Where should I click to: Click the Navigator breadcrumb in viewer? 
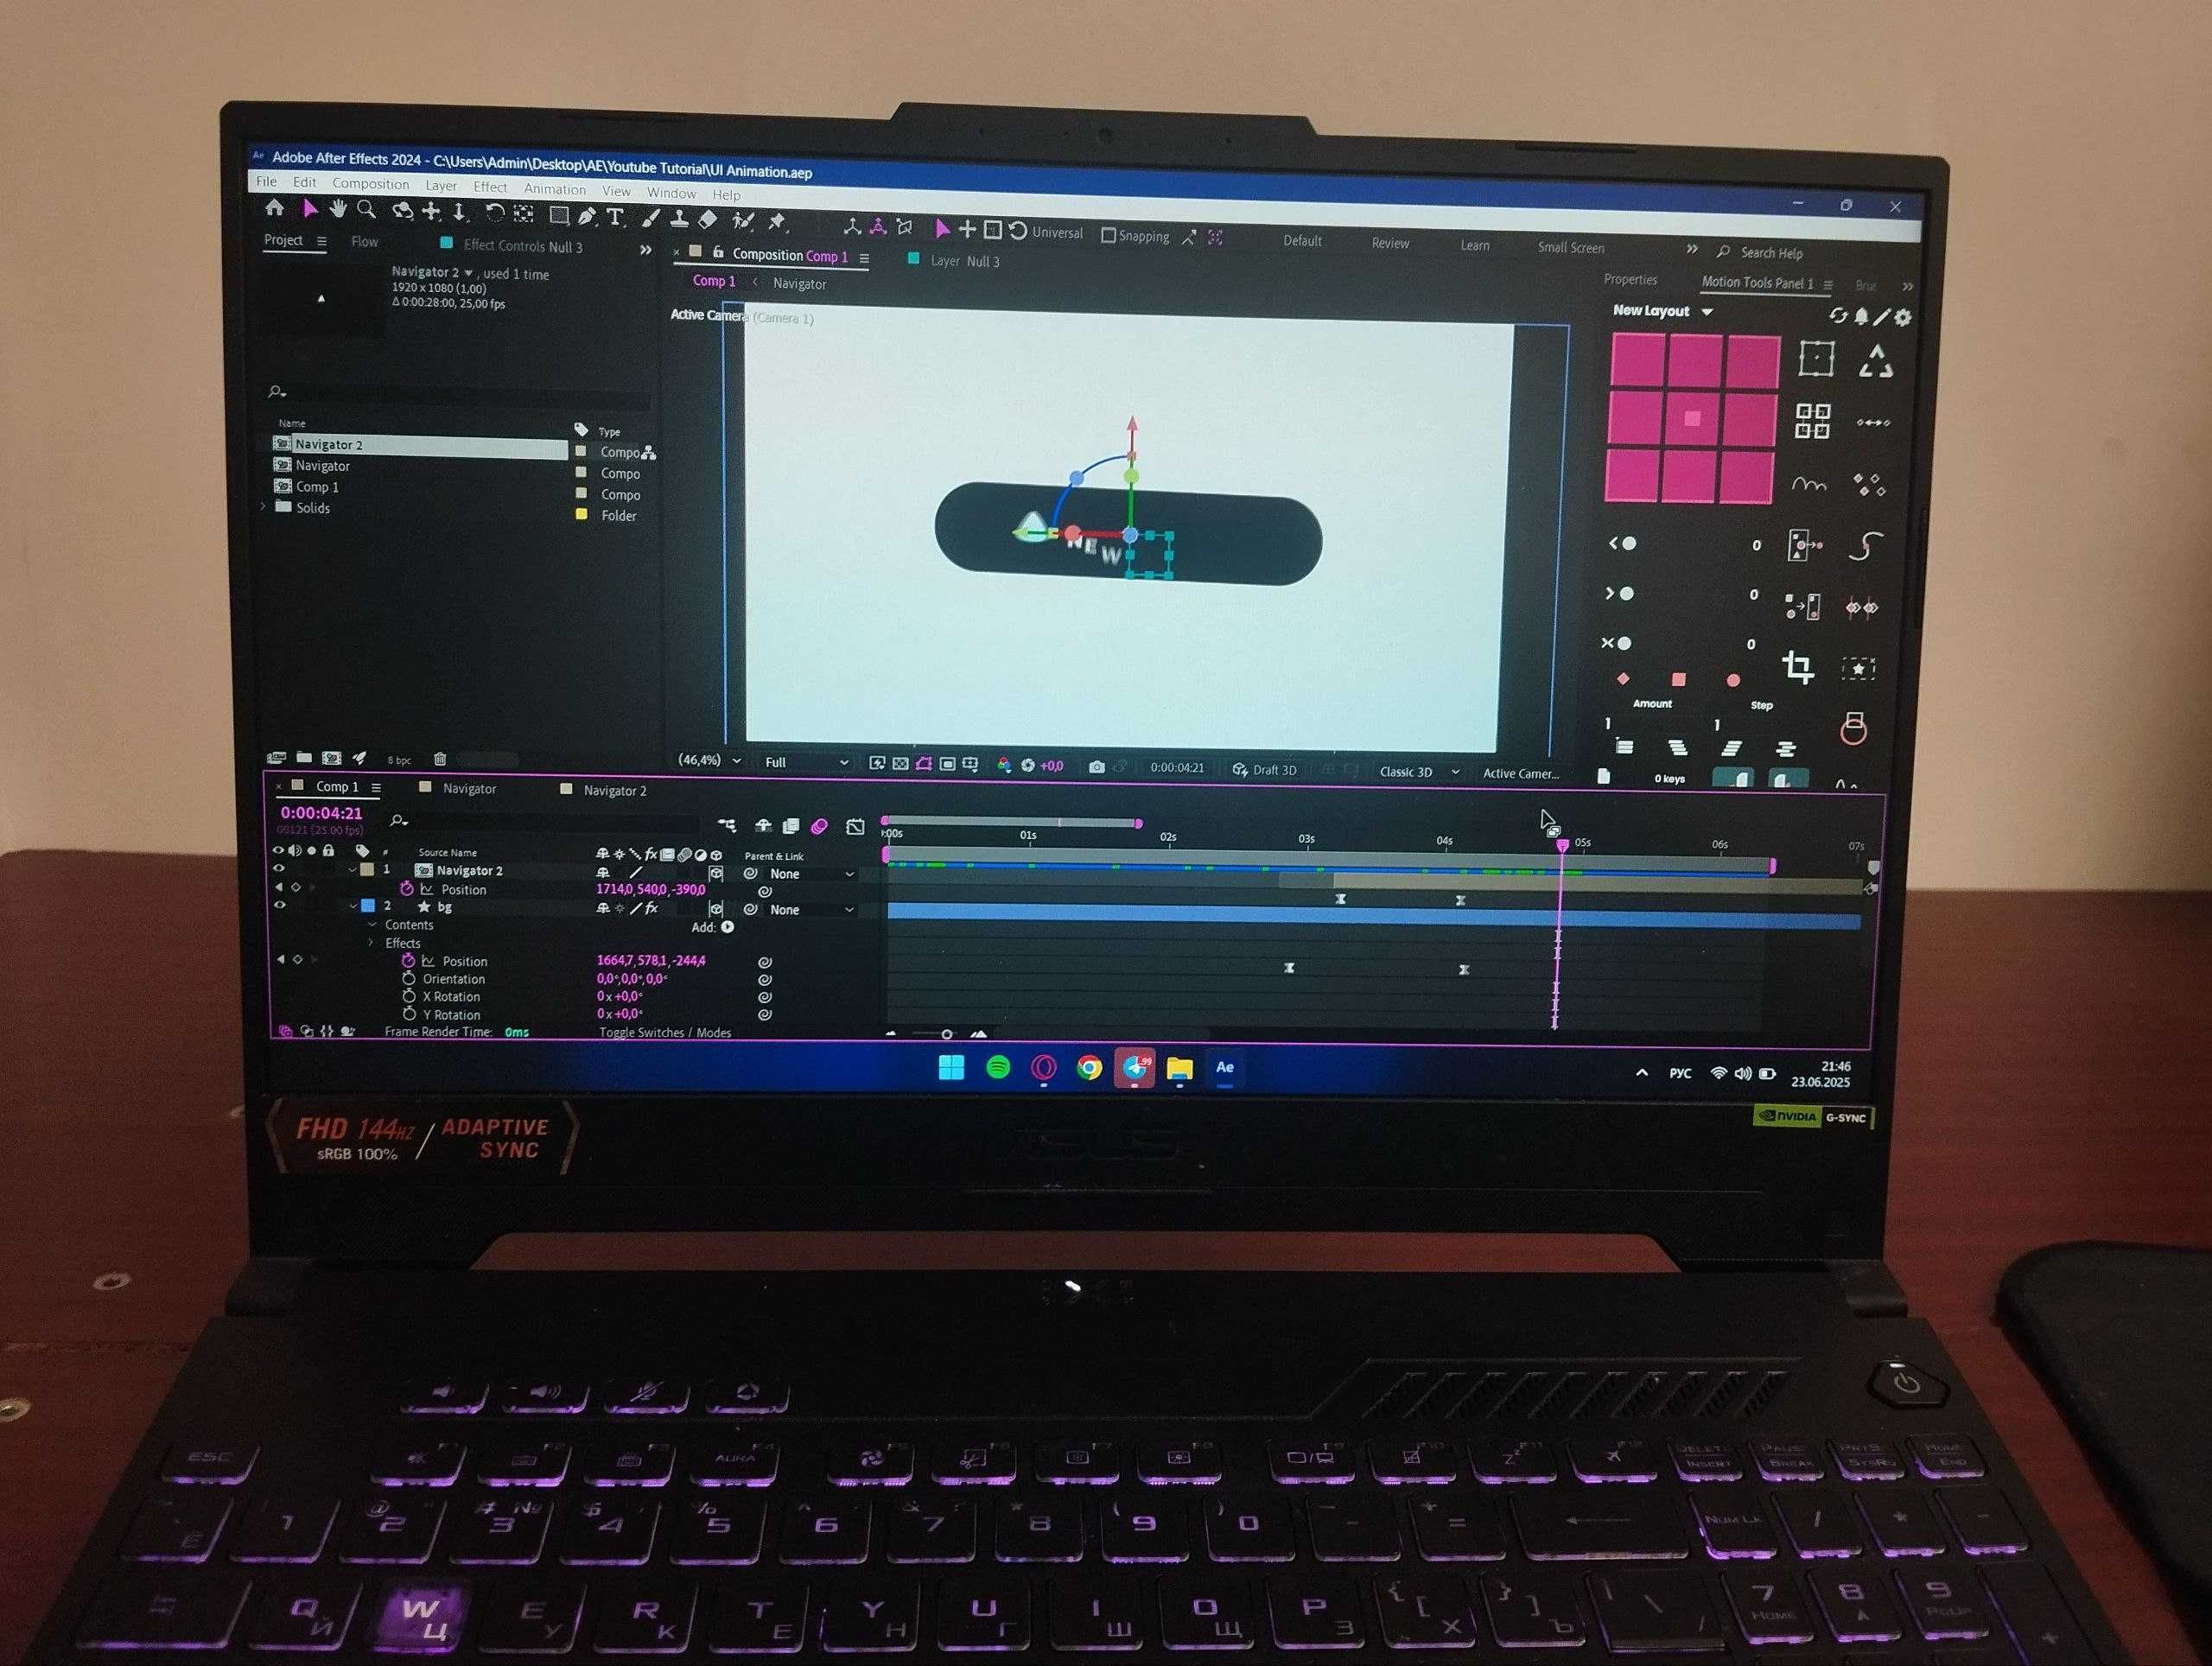point(798,284)
